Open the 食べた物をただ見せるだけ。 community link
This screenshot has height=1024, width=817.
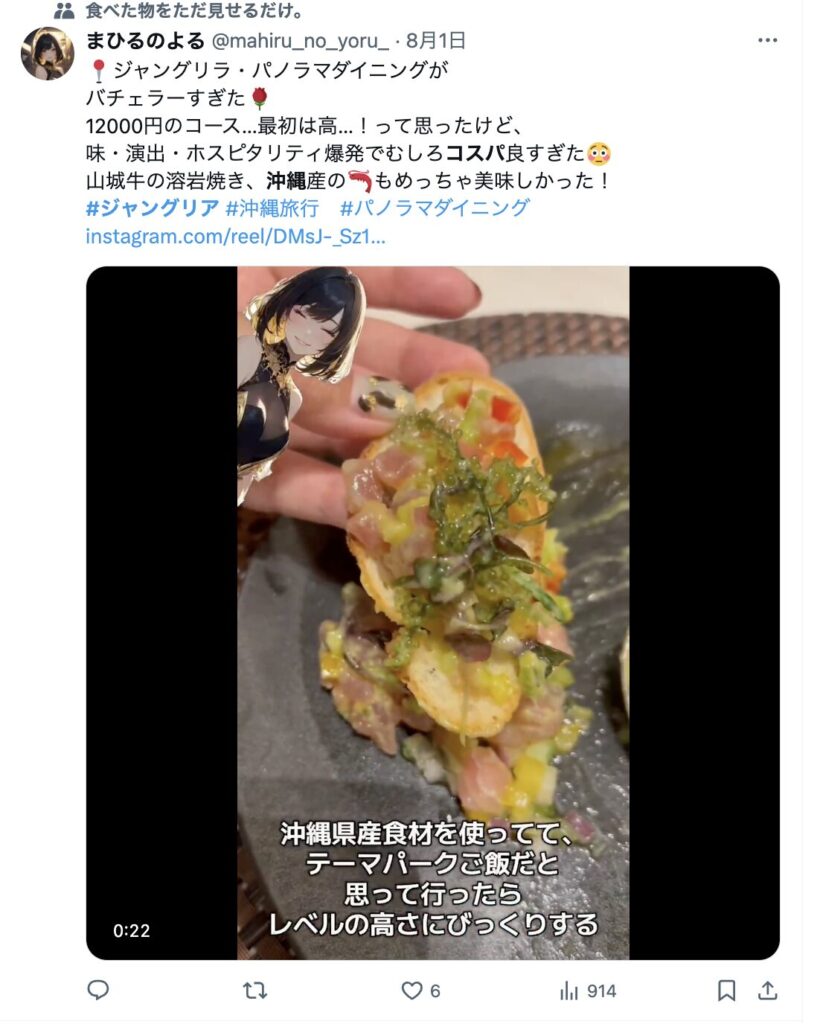pyautogui.click(x=195, y=11)
